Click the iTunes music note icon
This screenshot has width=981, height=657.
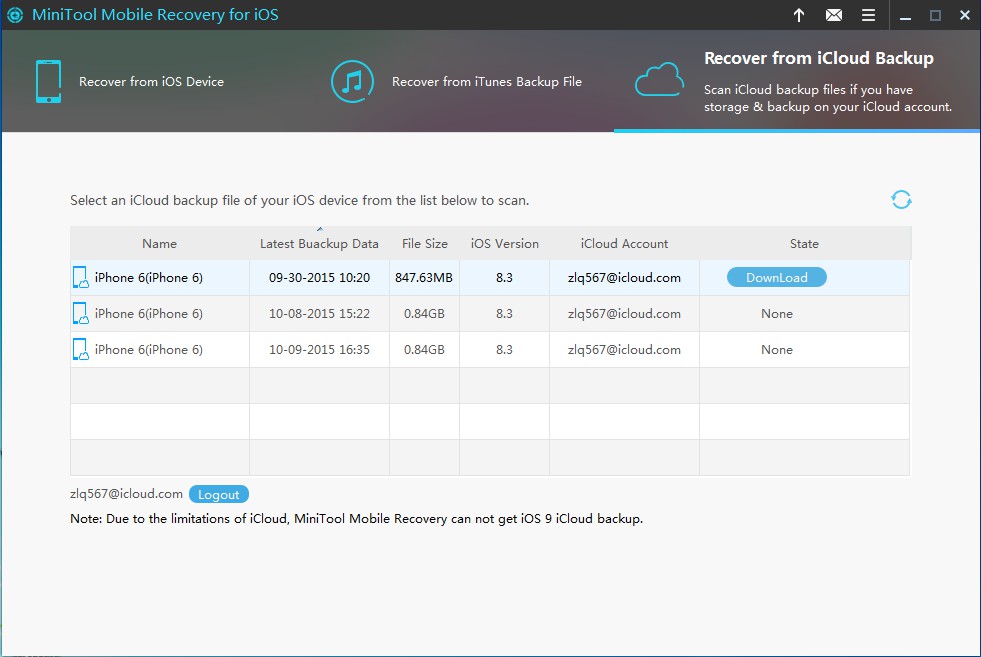point(352,81)
